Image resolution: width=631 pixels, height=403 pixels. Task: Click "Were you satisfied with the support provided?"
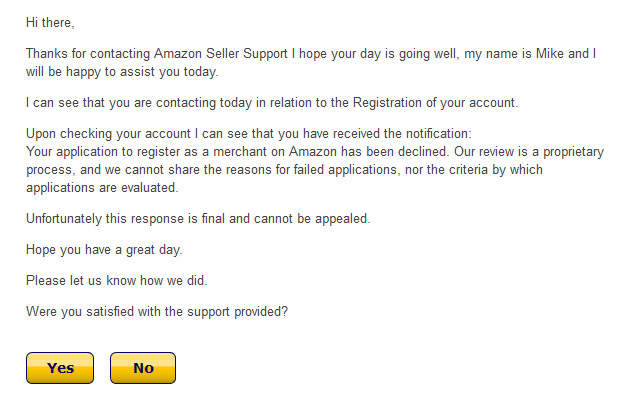(x=157, y=311)
